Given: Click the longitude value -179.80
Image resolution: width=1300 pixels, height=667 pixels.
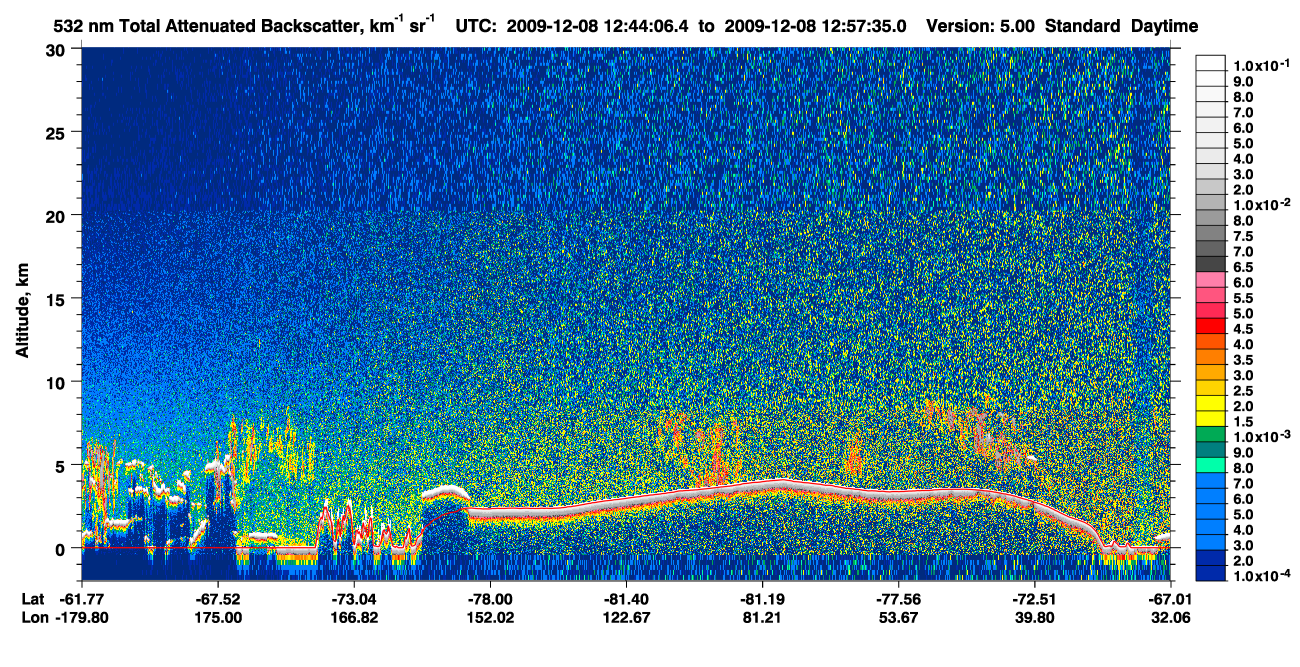Looking at the screenshot, I should pyautogui.click(x=82, y=617).
